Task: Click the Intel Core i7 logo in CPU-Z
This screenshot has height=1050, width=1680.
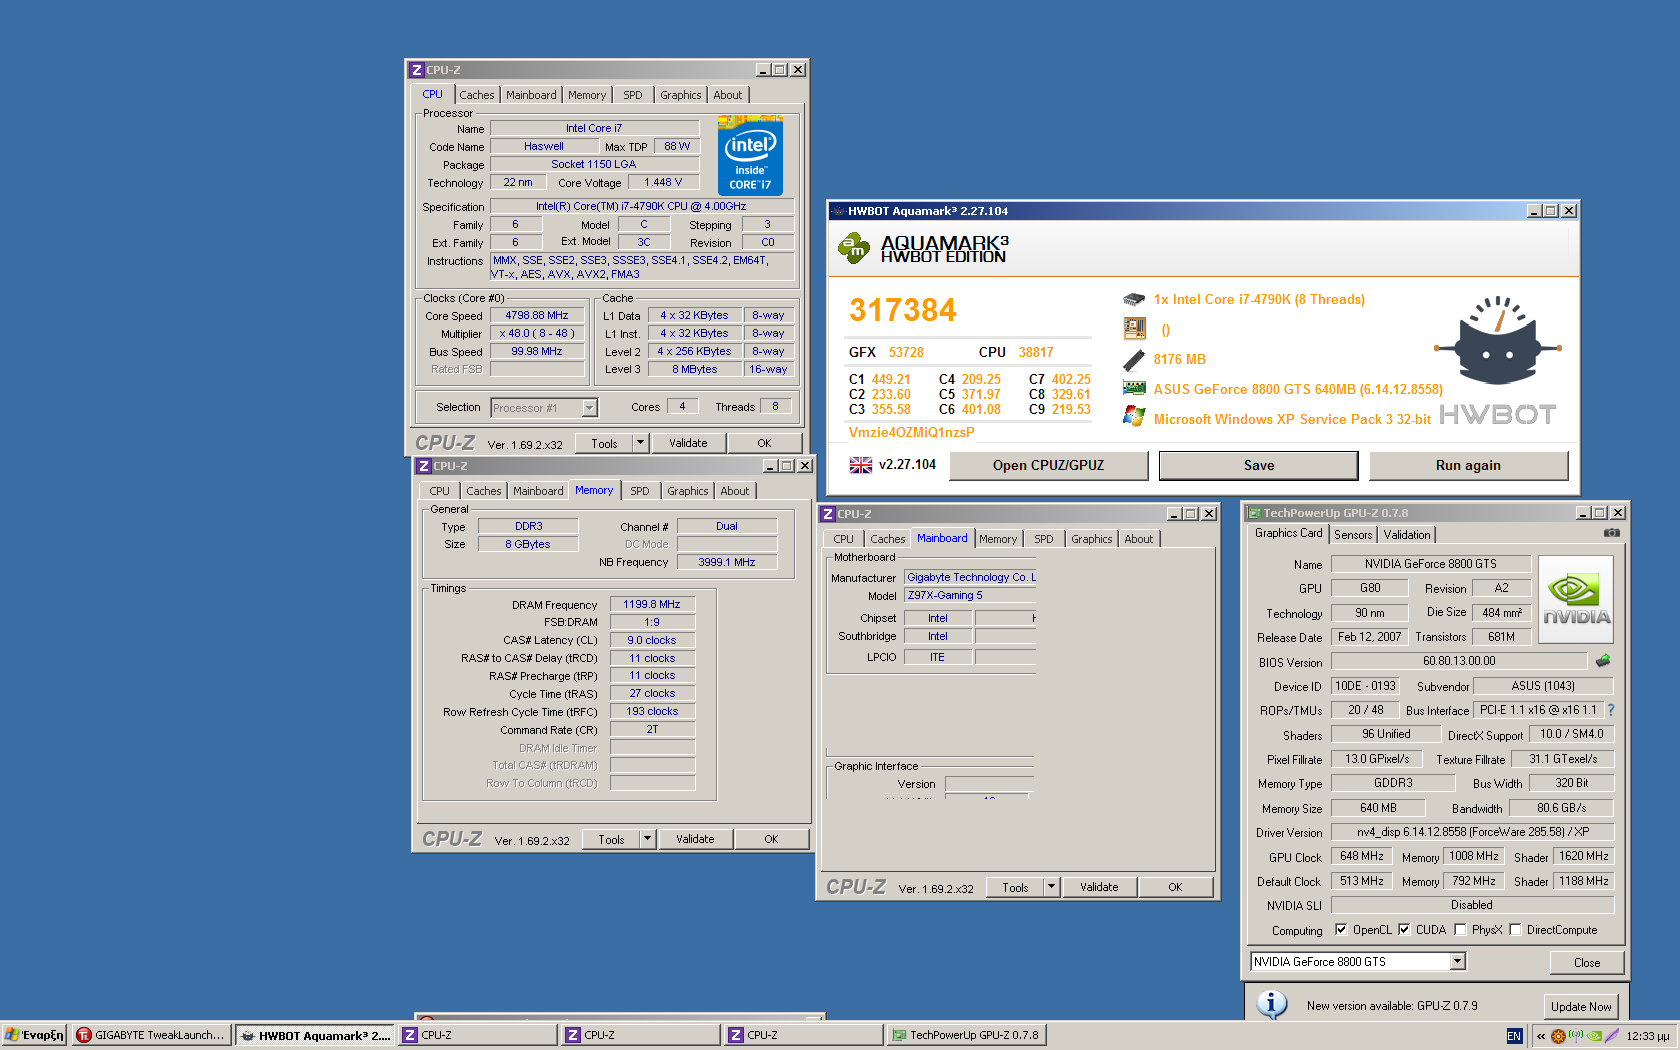Action: [x=750, y=156]
